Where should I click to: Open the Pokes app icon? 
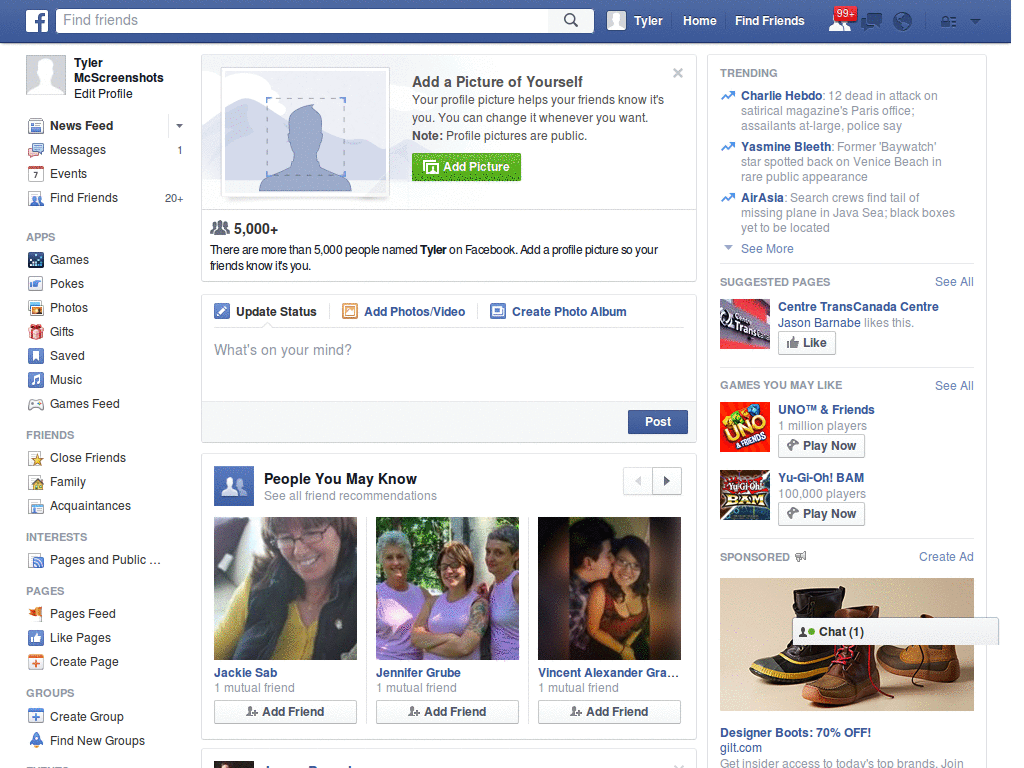pos(36,284)
